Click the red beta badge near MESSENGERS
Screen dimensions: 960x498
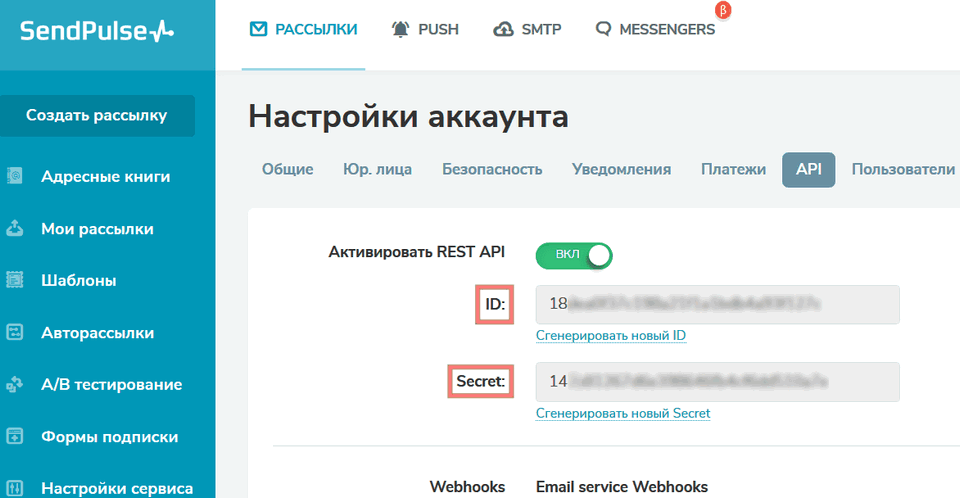tap(723, 10)
